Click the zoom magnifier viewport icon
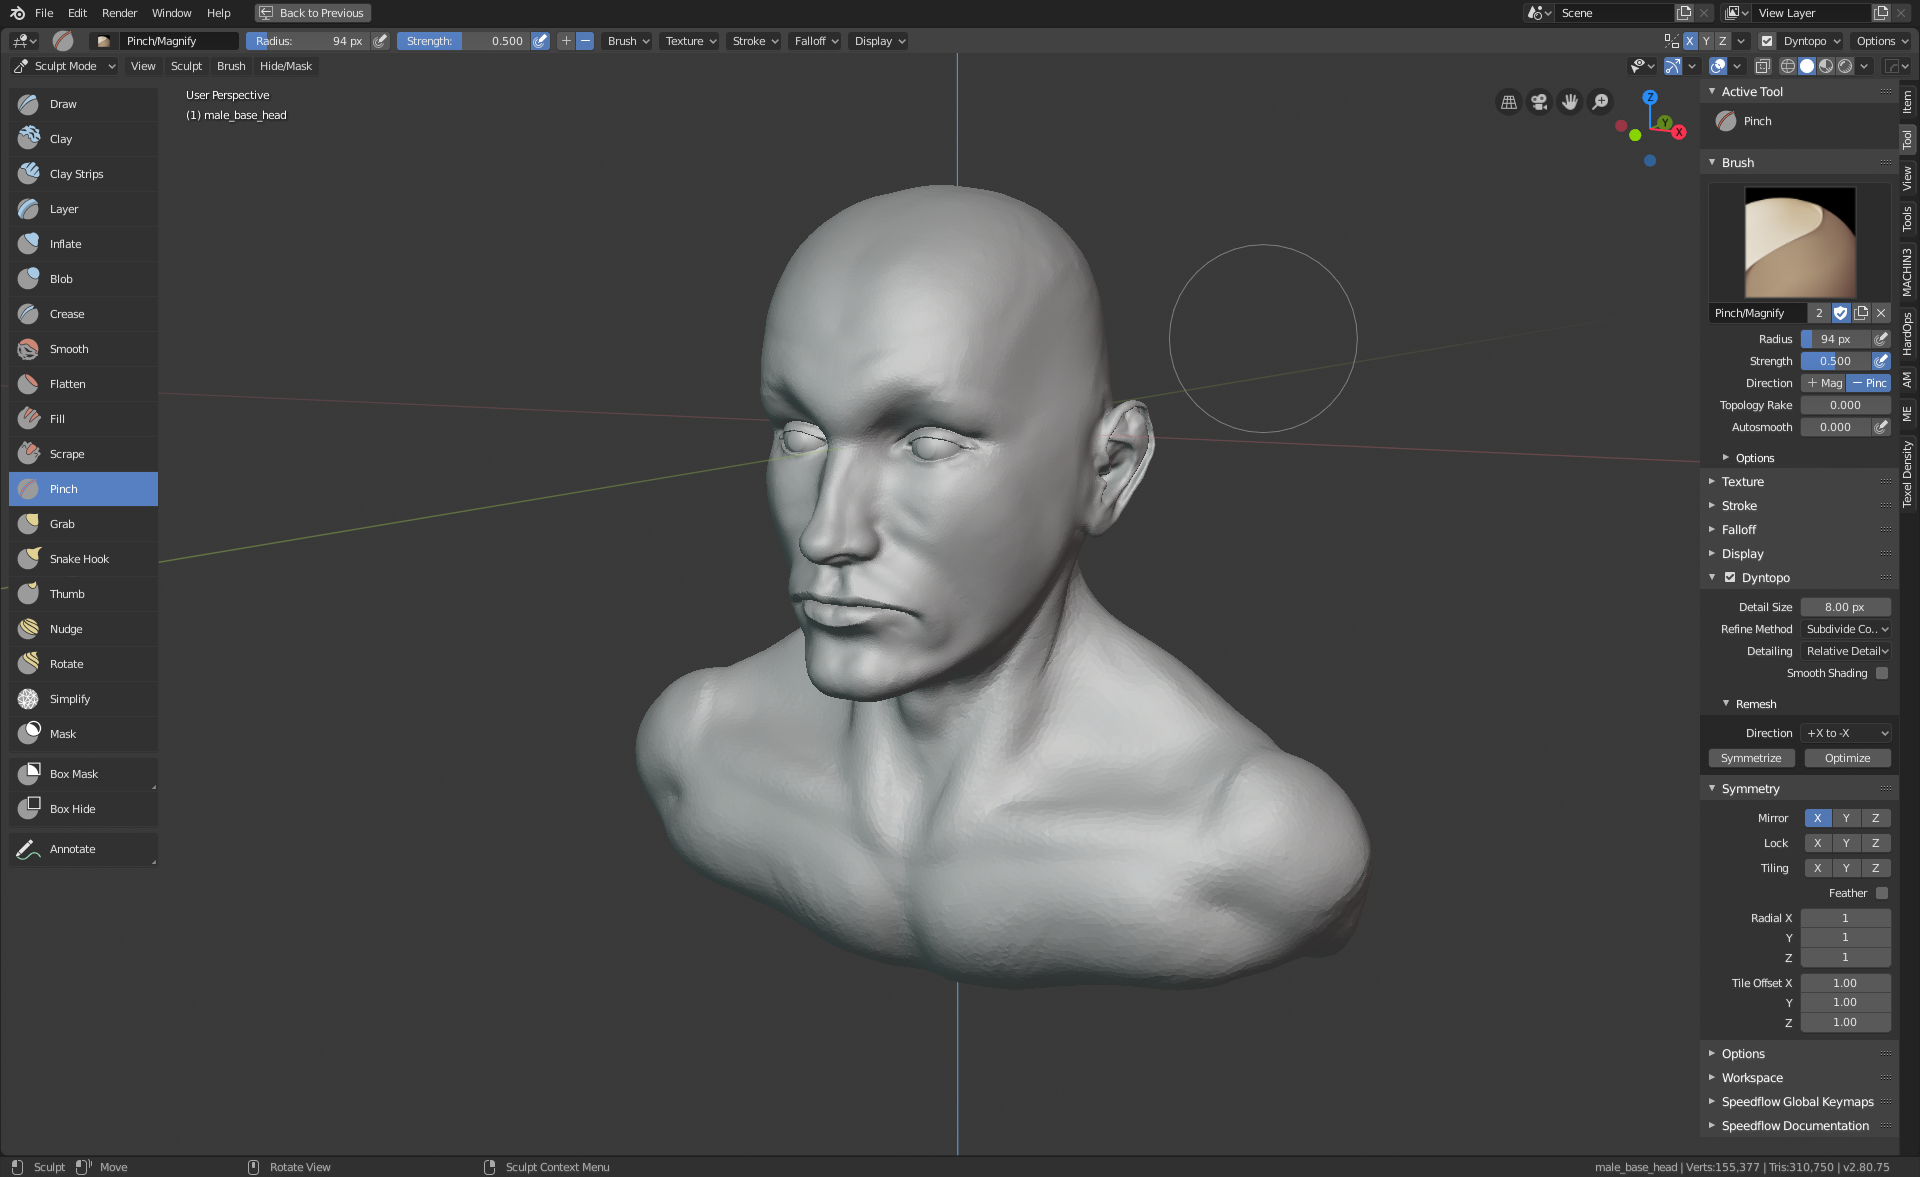 pos(1600,102)
